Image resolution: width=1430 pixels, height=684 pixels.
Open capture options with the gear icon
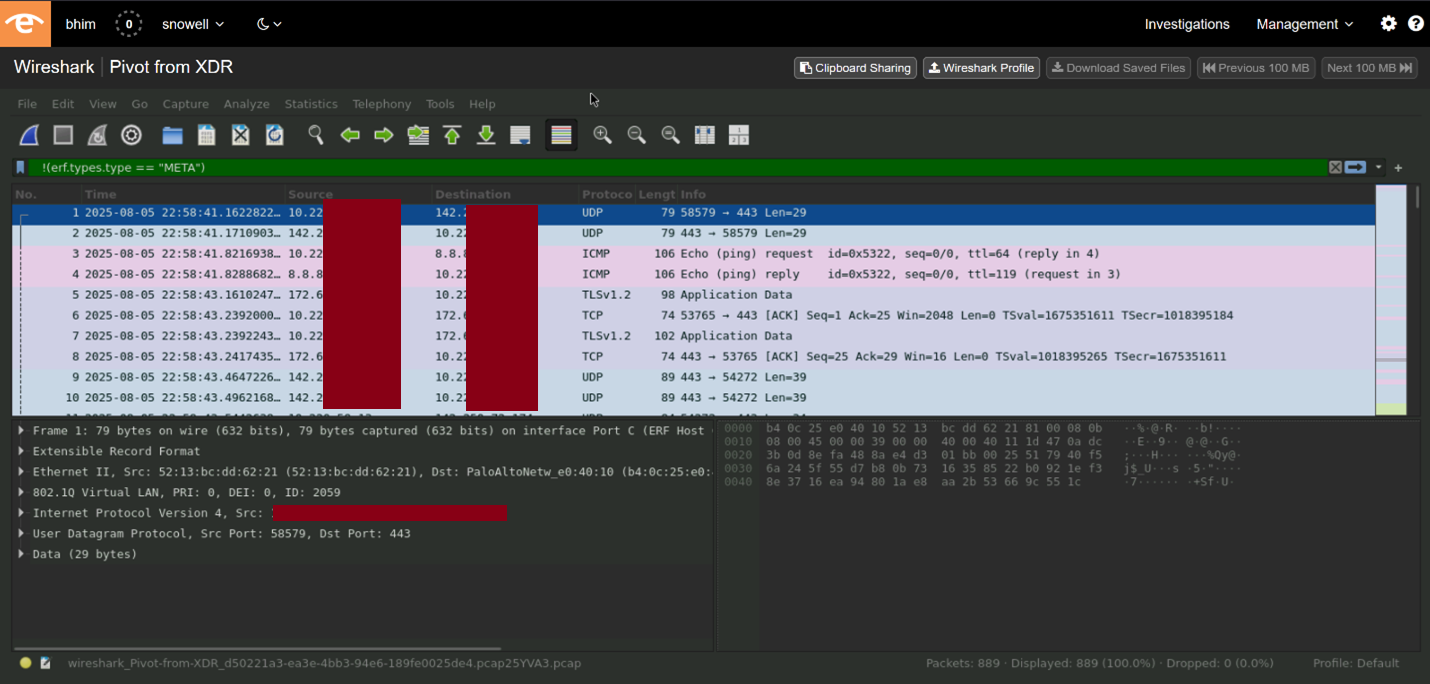point(131,135)
